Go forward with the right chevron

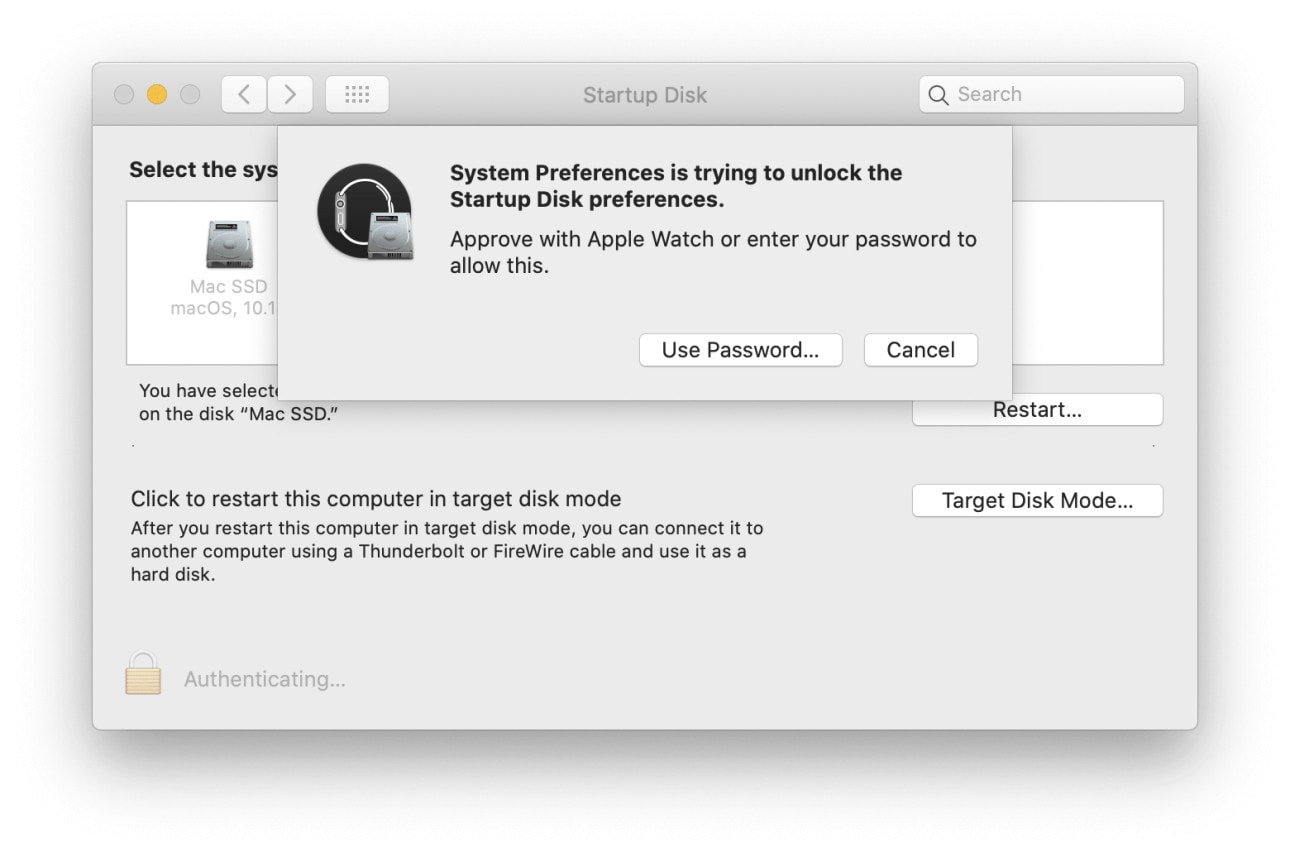(x=290, y=95)
